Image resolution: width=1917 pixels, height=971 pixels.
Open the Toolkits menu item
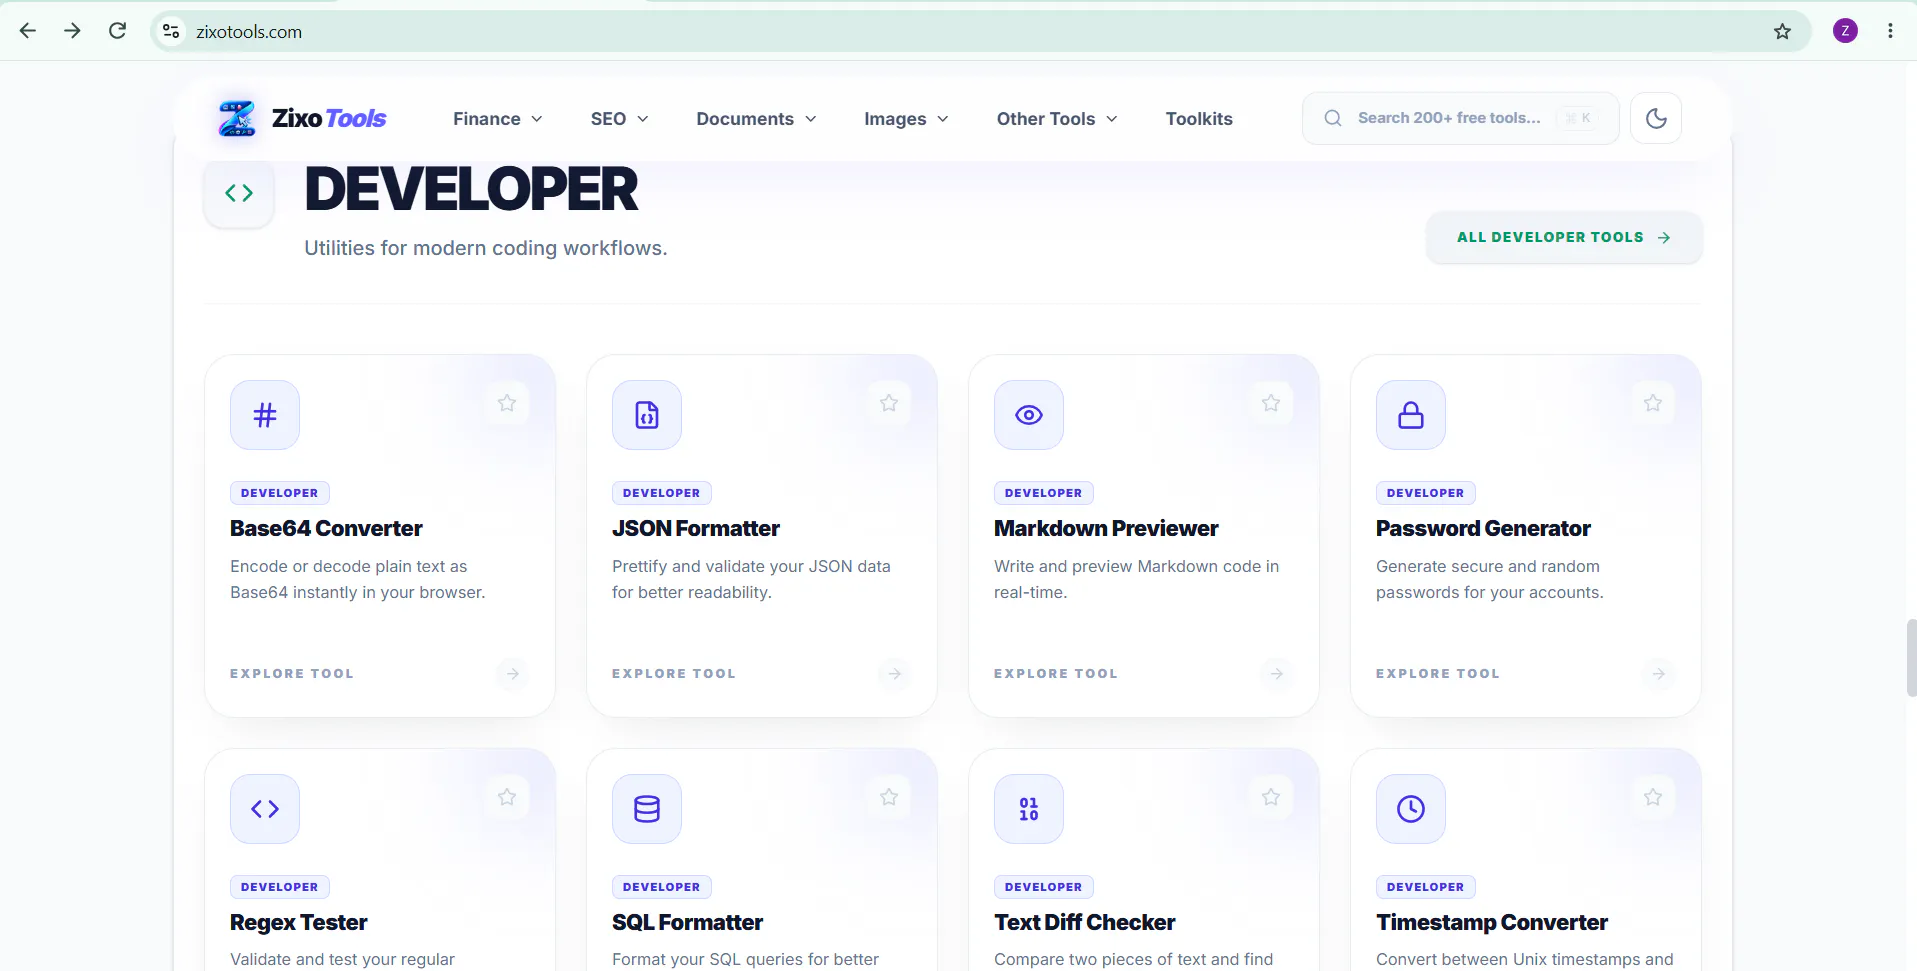(1199, 119)
